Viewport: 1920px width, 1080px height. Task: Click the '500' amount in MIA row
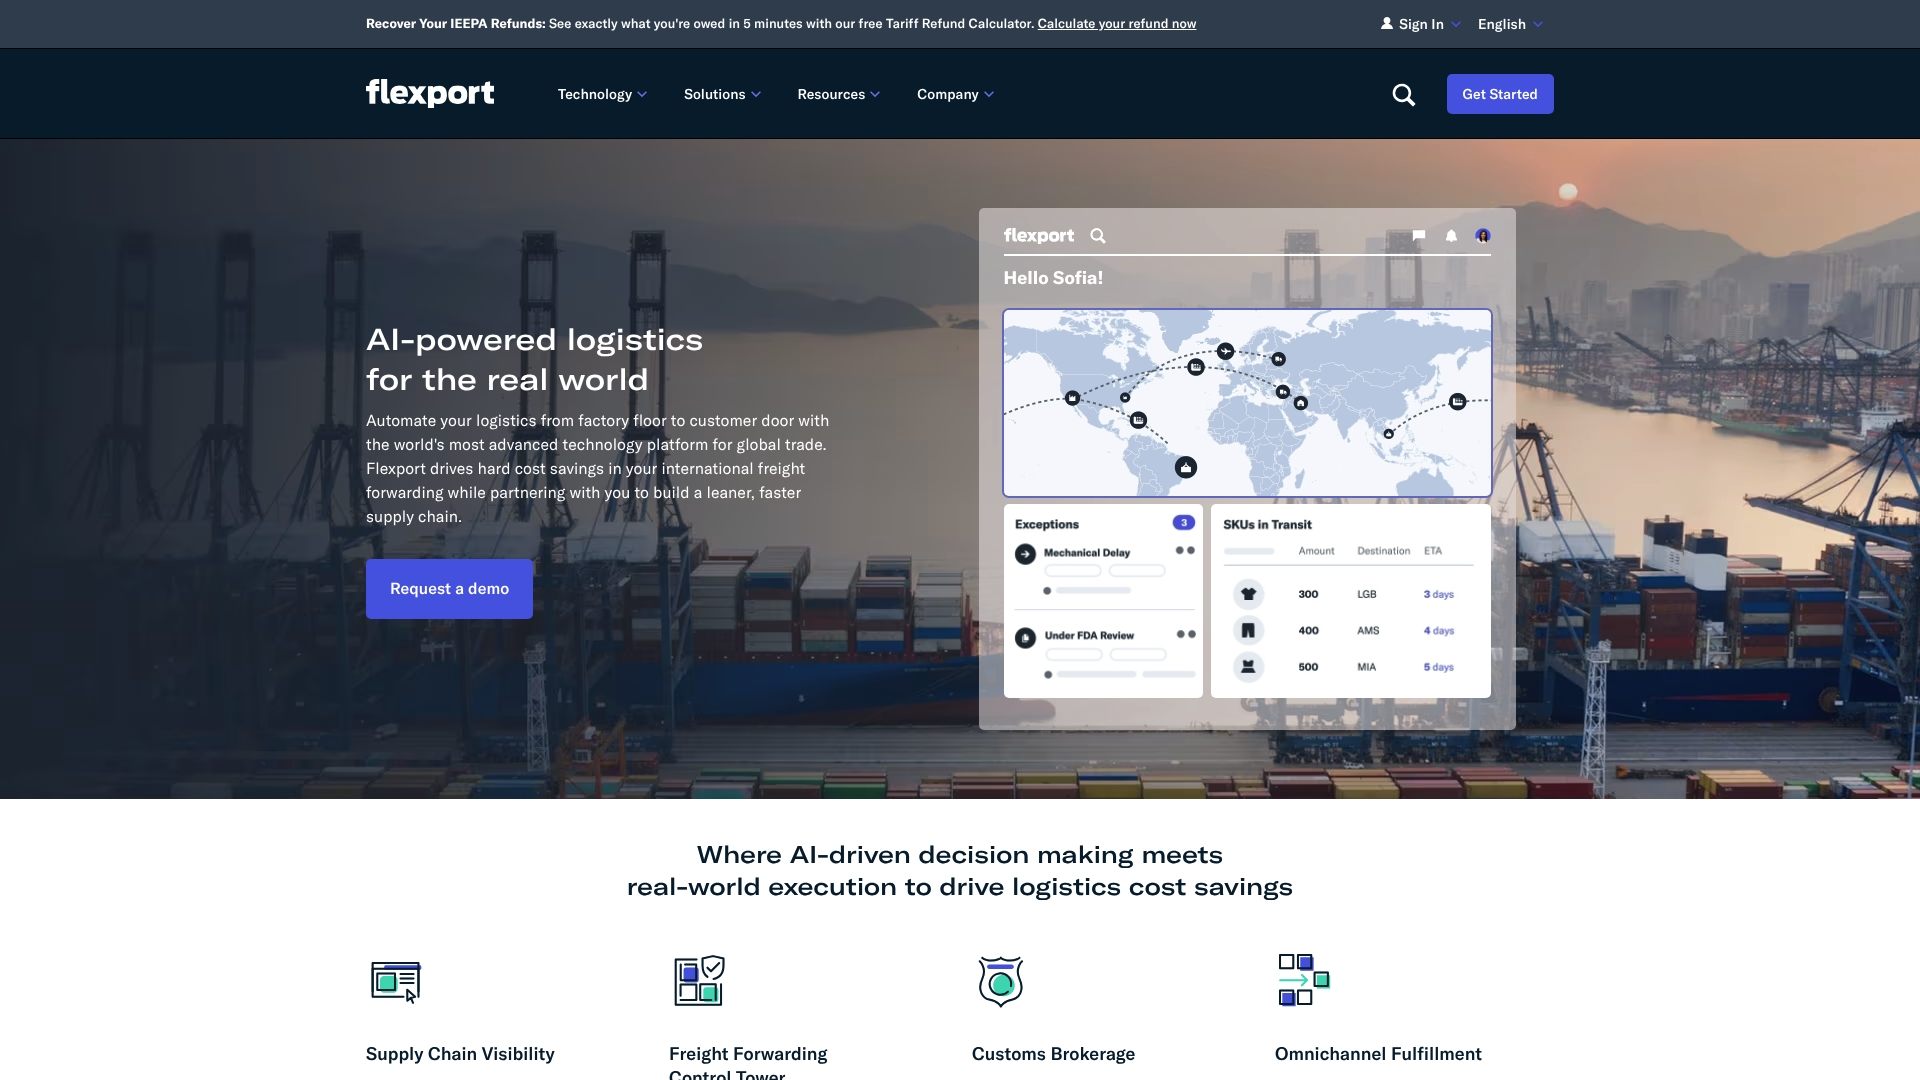[1308, 667]
